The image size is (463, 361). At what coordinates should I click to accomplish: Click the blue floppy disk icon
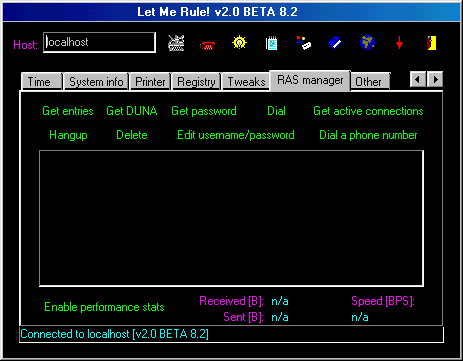[x=335, y=43]
